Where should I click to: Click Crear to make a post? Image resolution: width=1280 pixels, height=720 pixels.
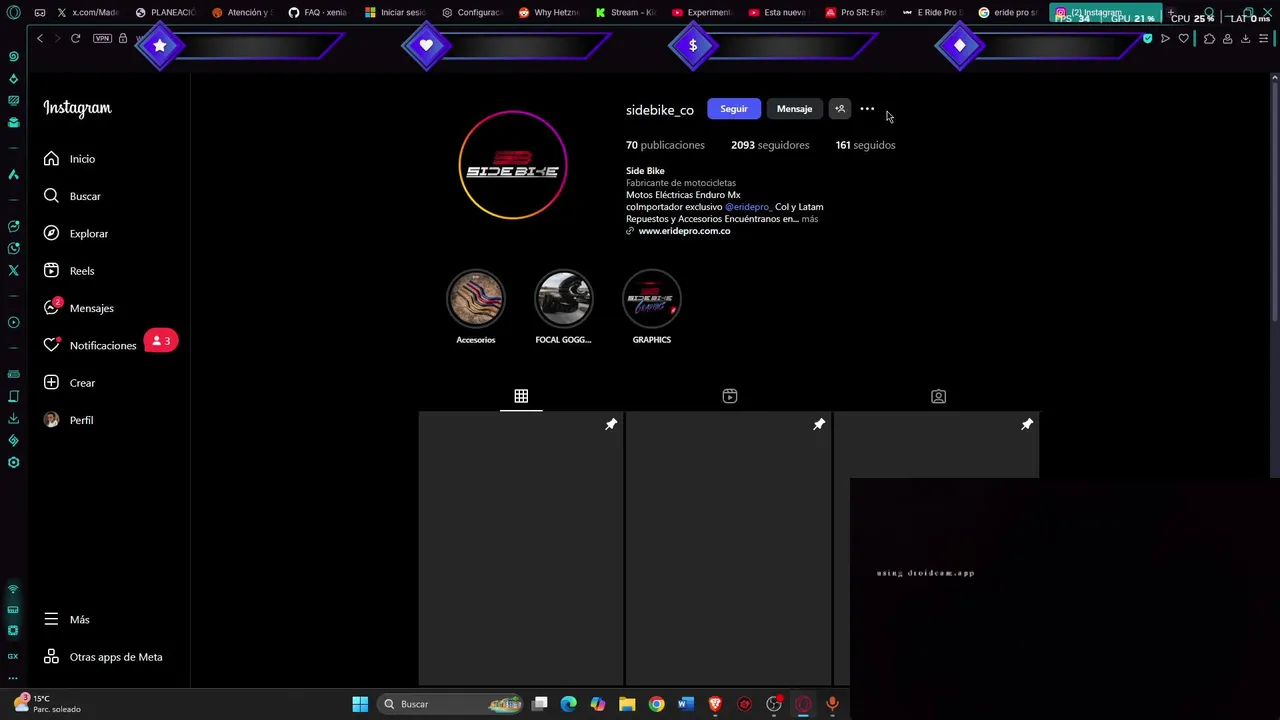[x=69, y=383]
